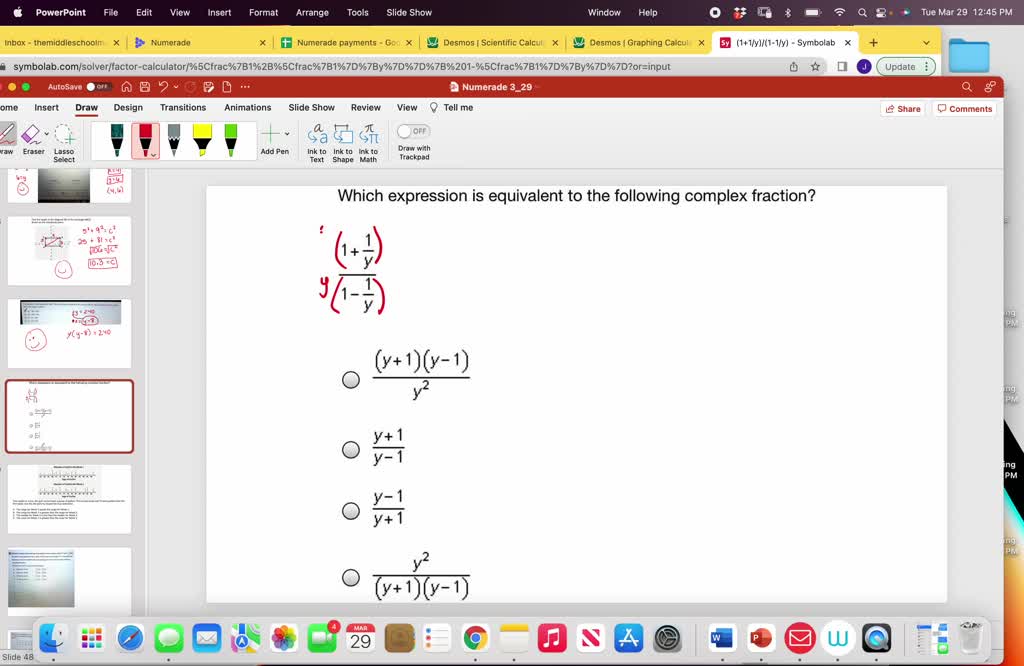Viewport: 1024px width, 666px height.
Task: Click the share icon in address bar
Action: click(x=793, y=67)
